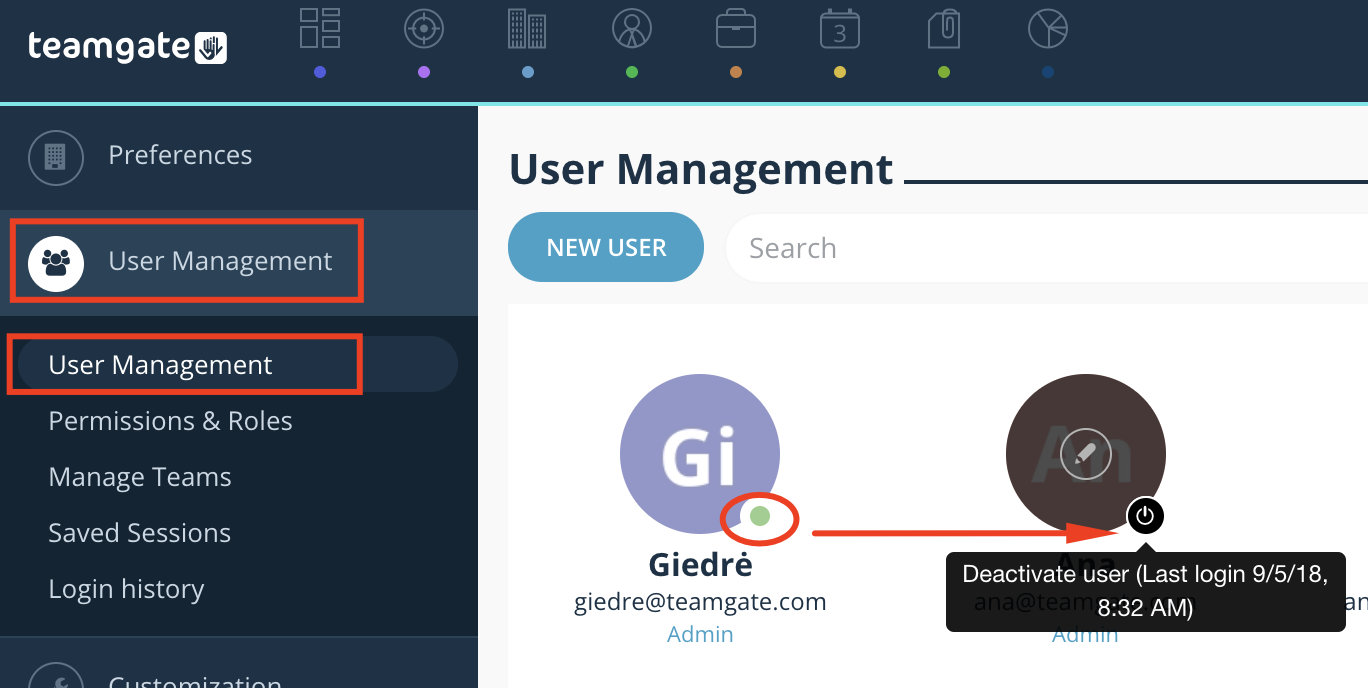Open the target (leads) icon in top navigation
Screen dimensions: 1368x688
424,29
